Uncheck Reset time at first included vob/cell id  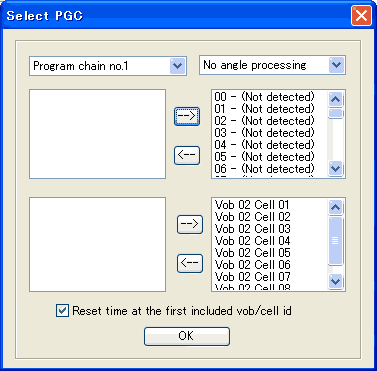(62, 311)
